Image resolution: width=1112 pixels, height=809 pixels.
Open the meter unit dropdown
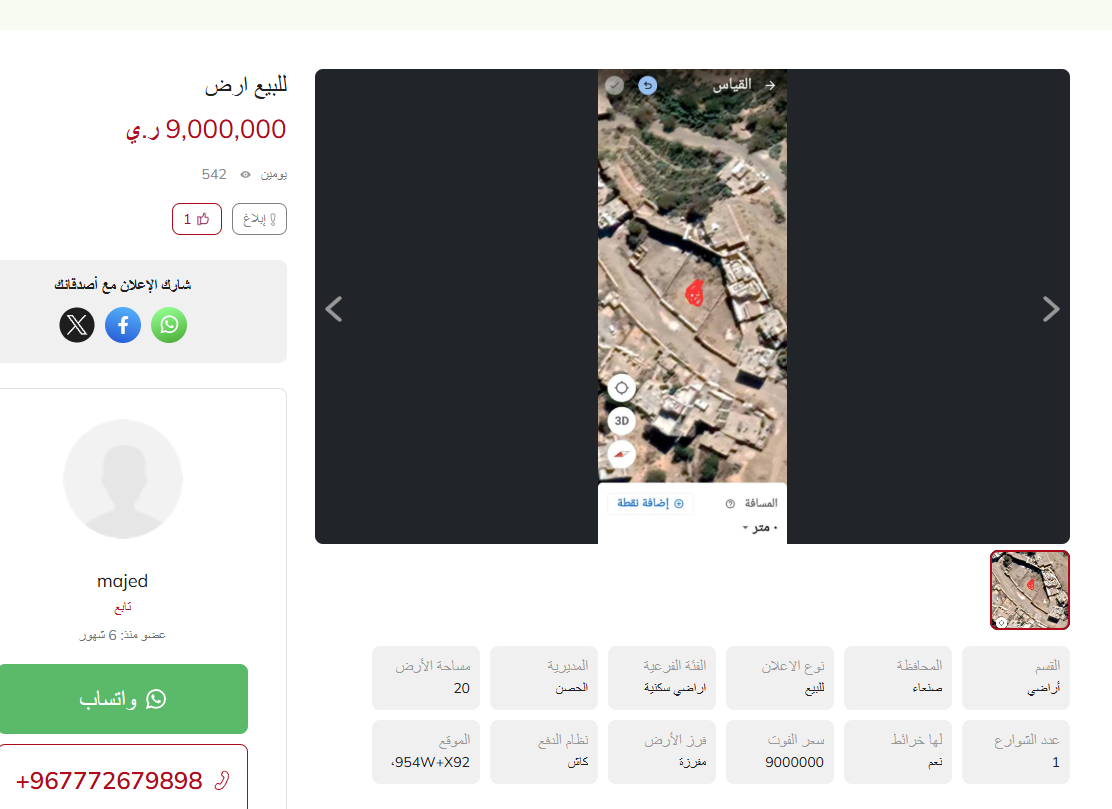760,528
